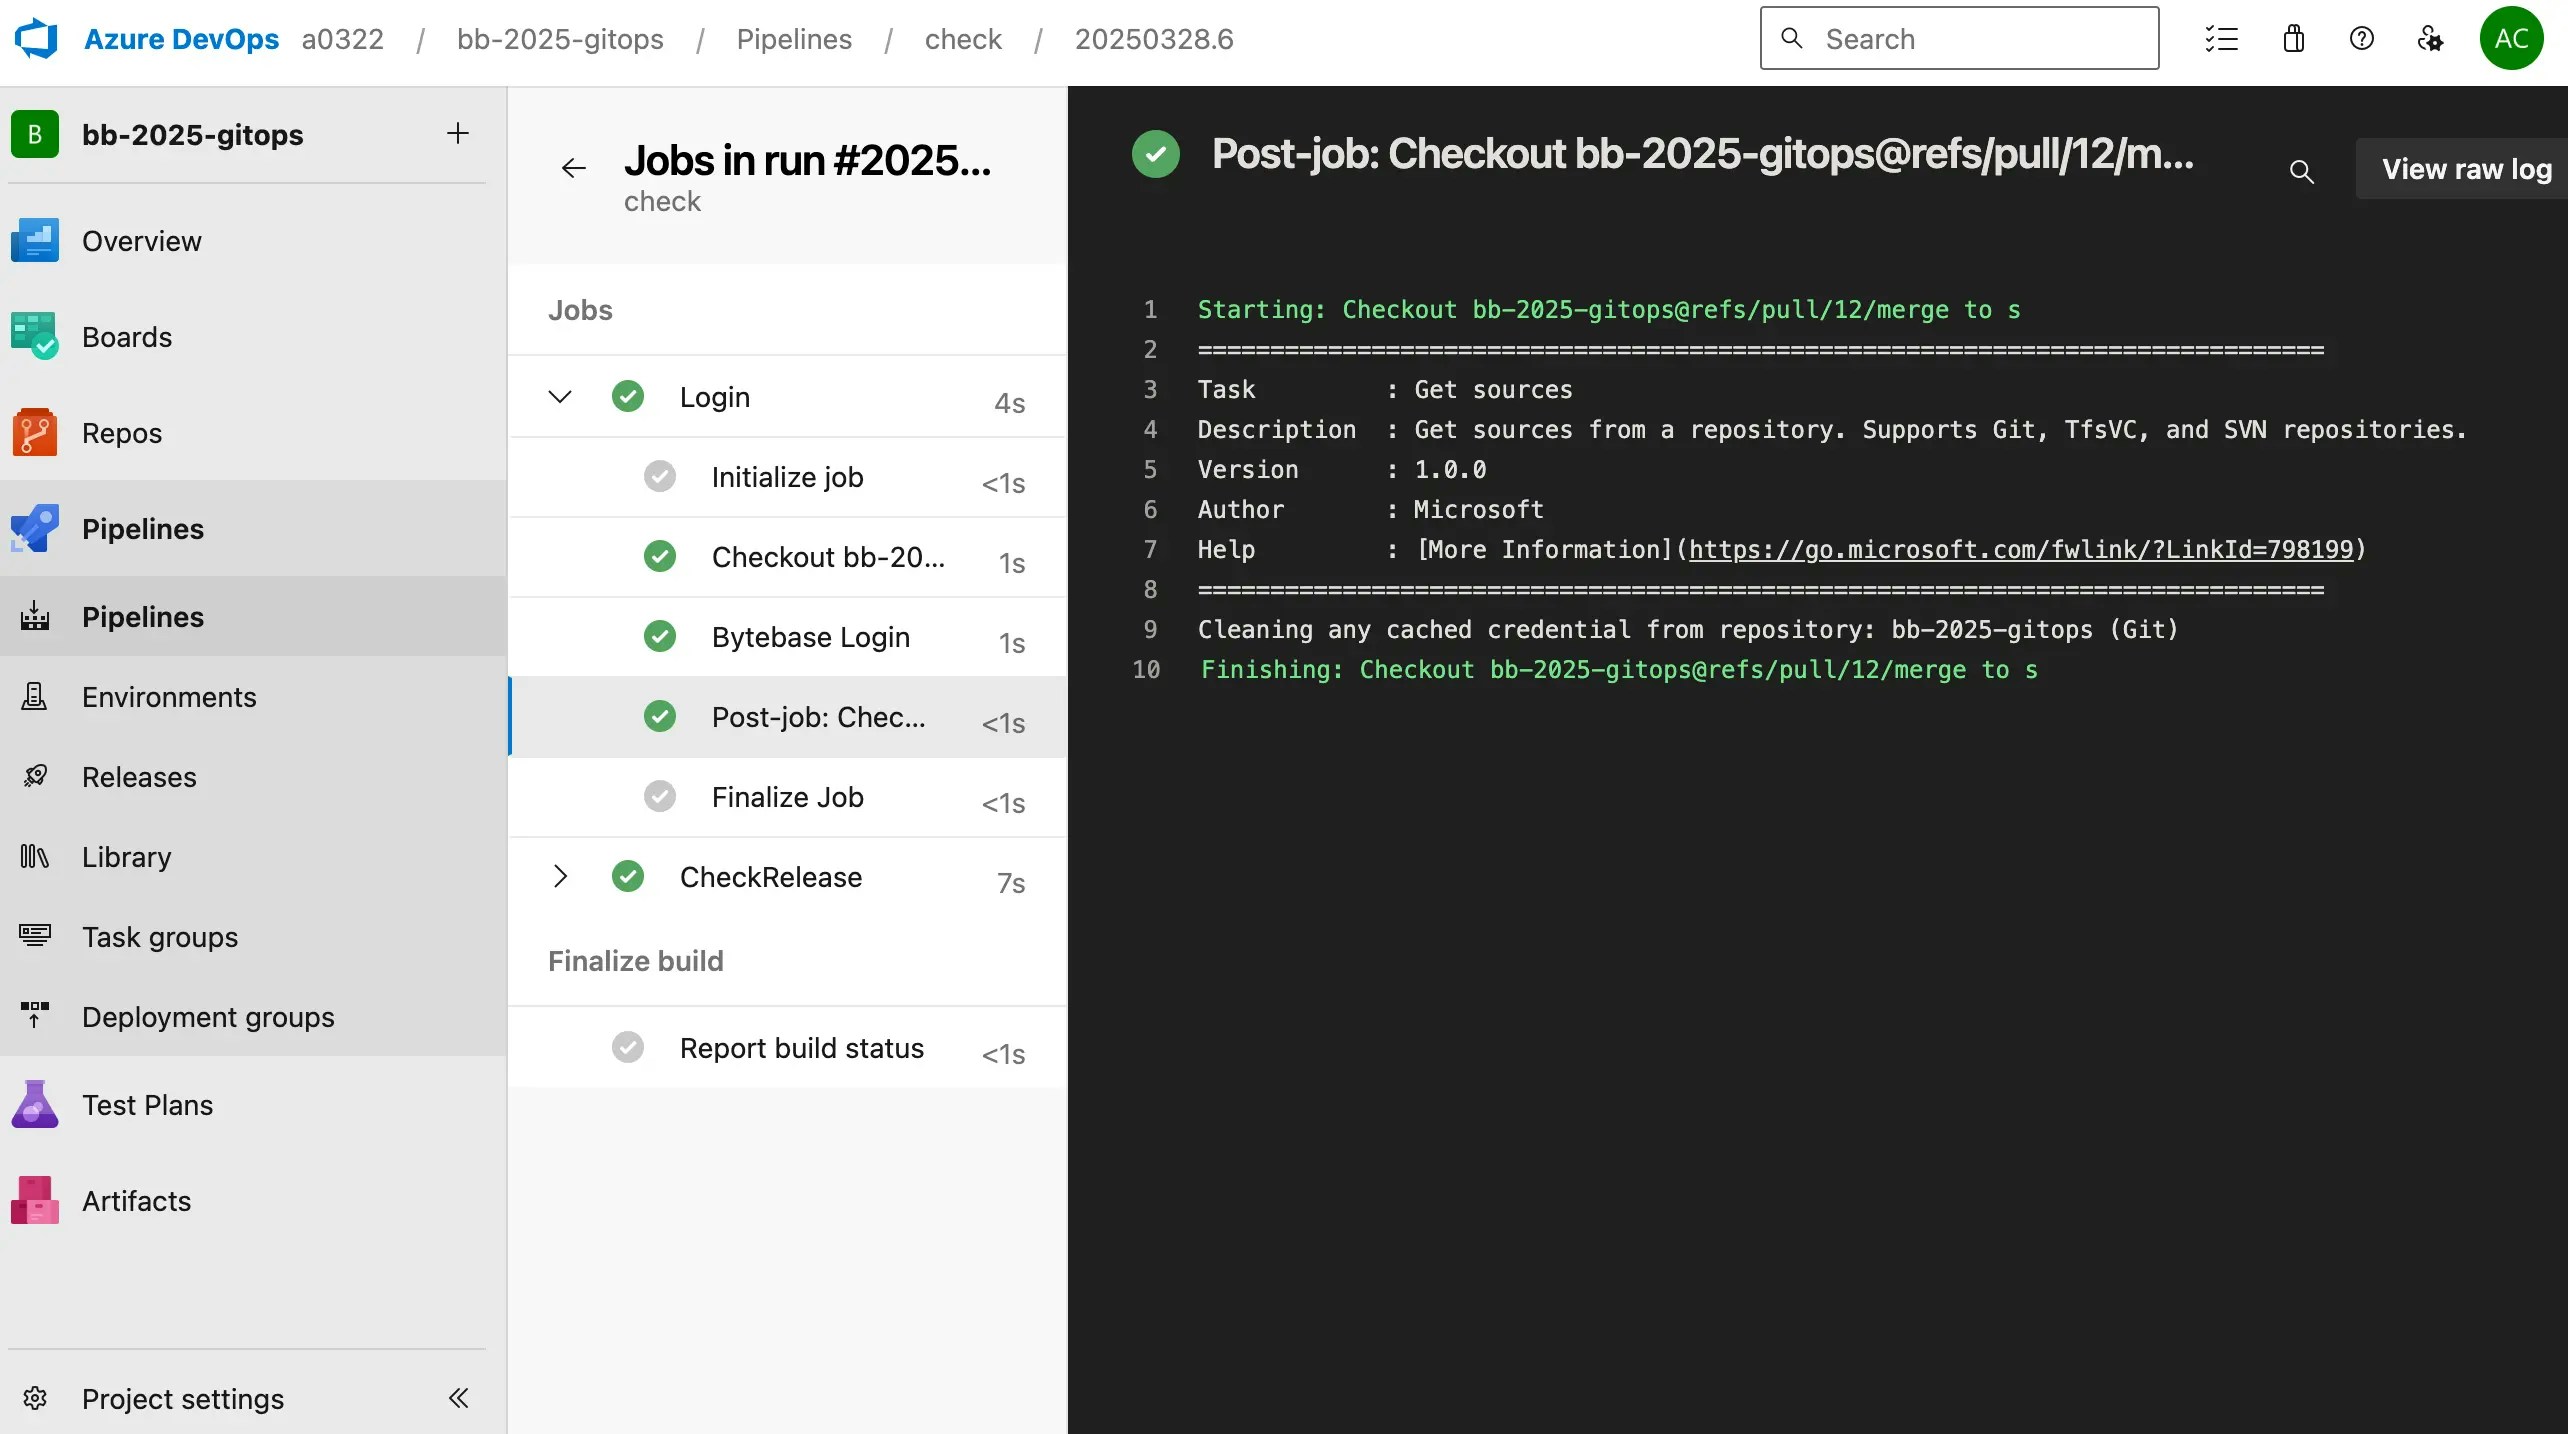Click the View raw log button
Viewport: 2568px width, 1434px height.
(x=2463, y=168)
